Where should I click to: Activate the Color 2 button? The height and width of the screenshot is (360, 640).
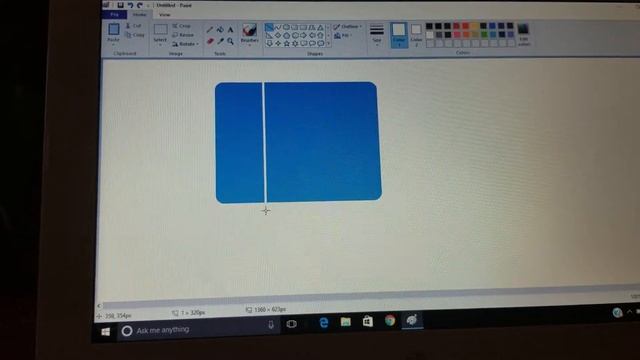416,34
